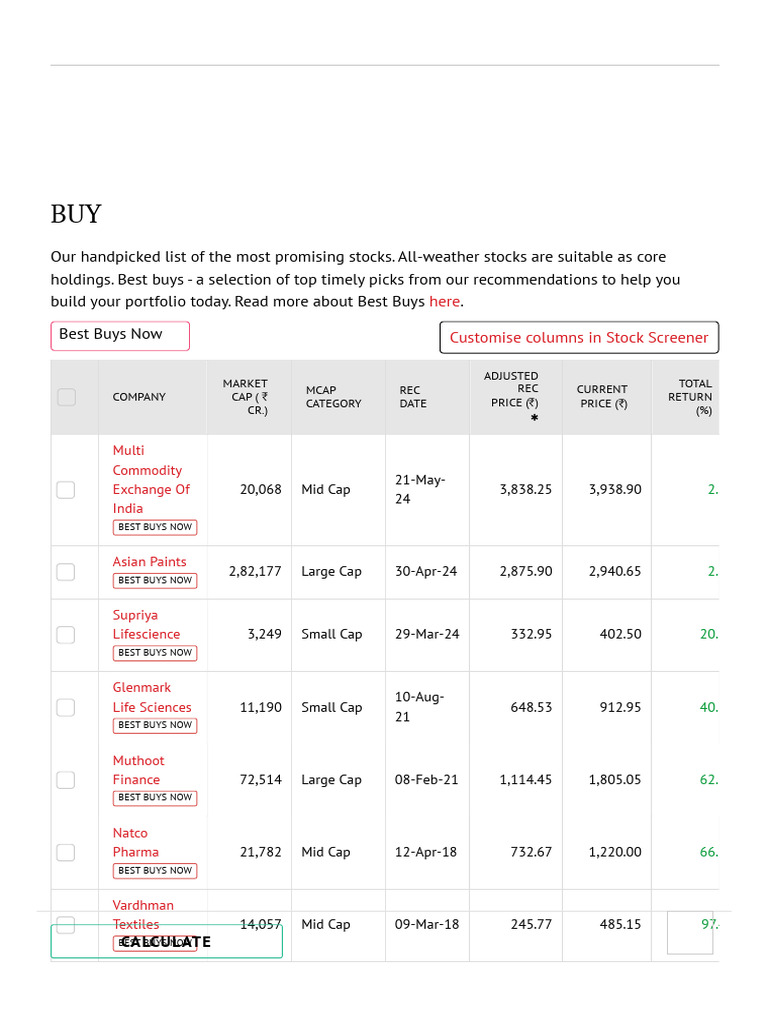Image resolution: width=768 pixels, height=1024 pixels.
Task: Check the Multi Commodity Exchange Of India row
Action: tap(65, 490)
